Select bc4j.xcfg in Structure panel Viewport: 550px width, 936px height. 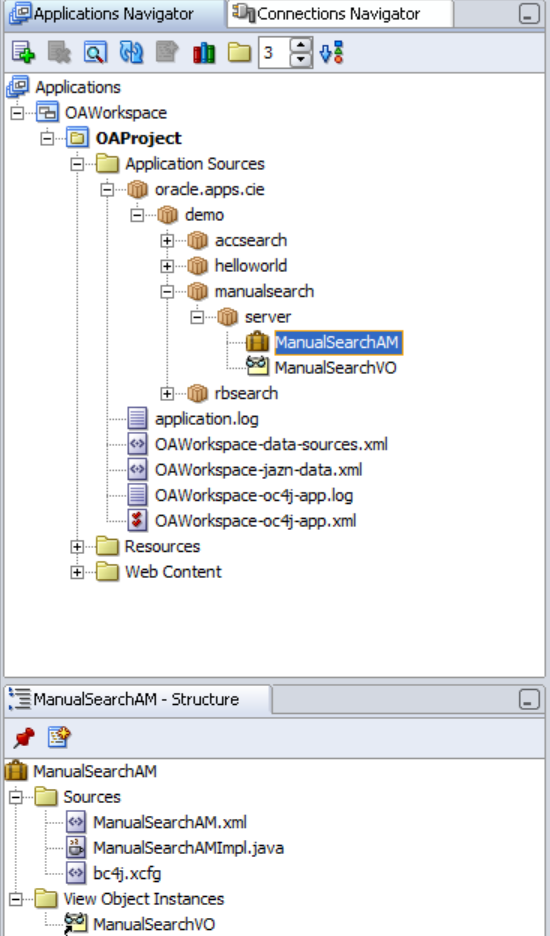[x=127, y=874]
